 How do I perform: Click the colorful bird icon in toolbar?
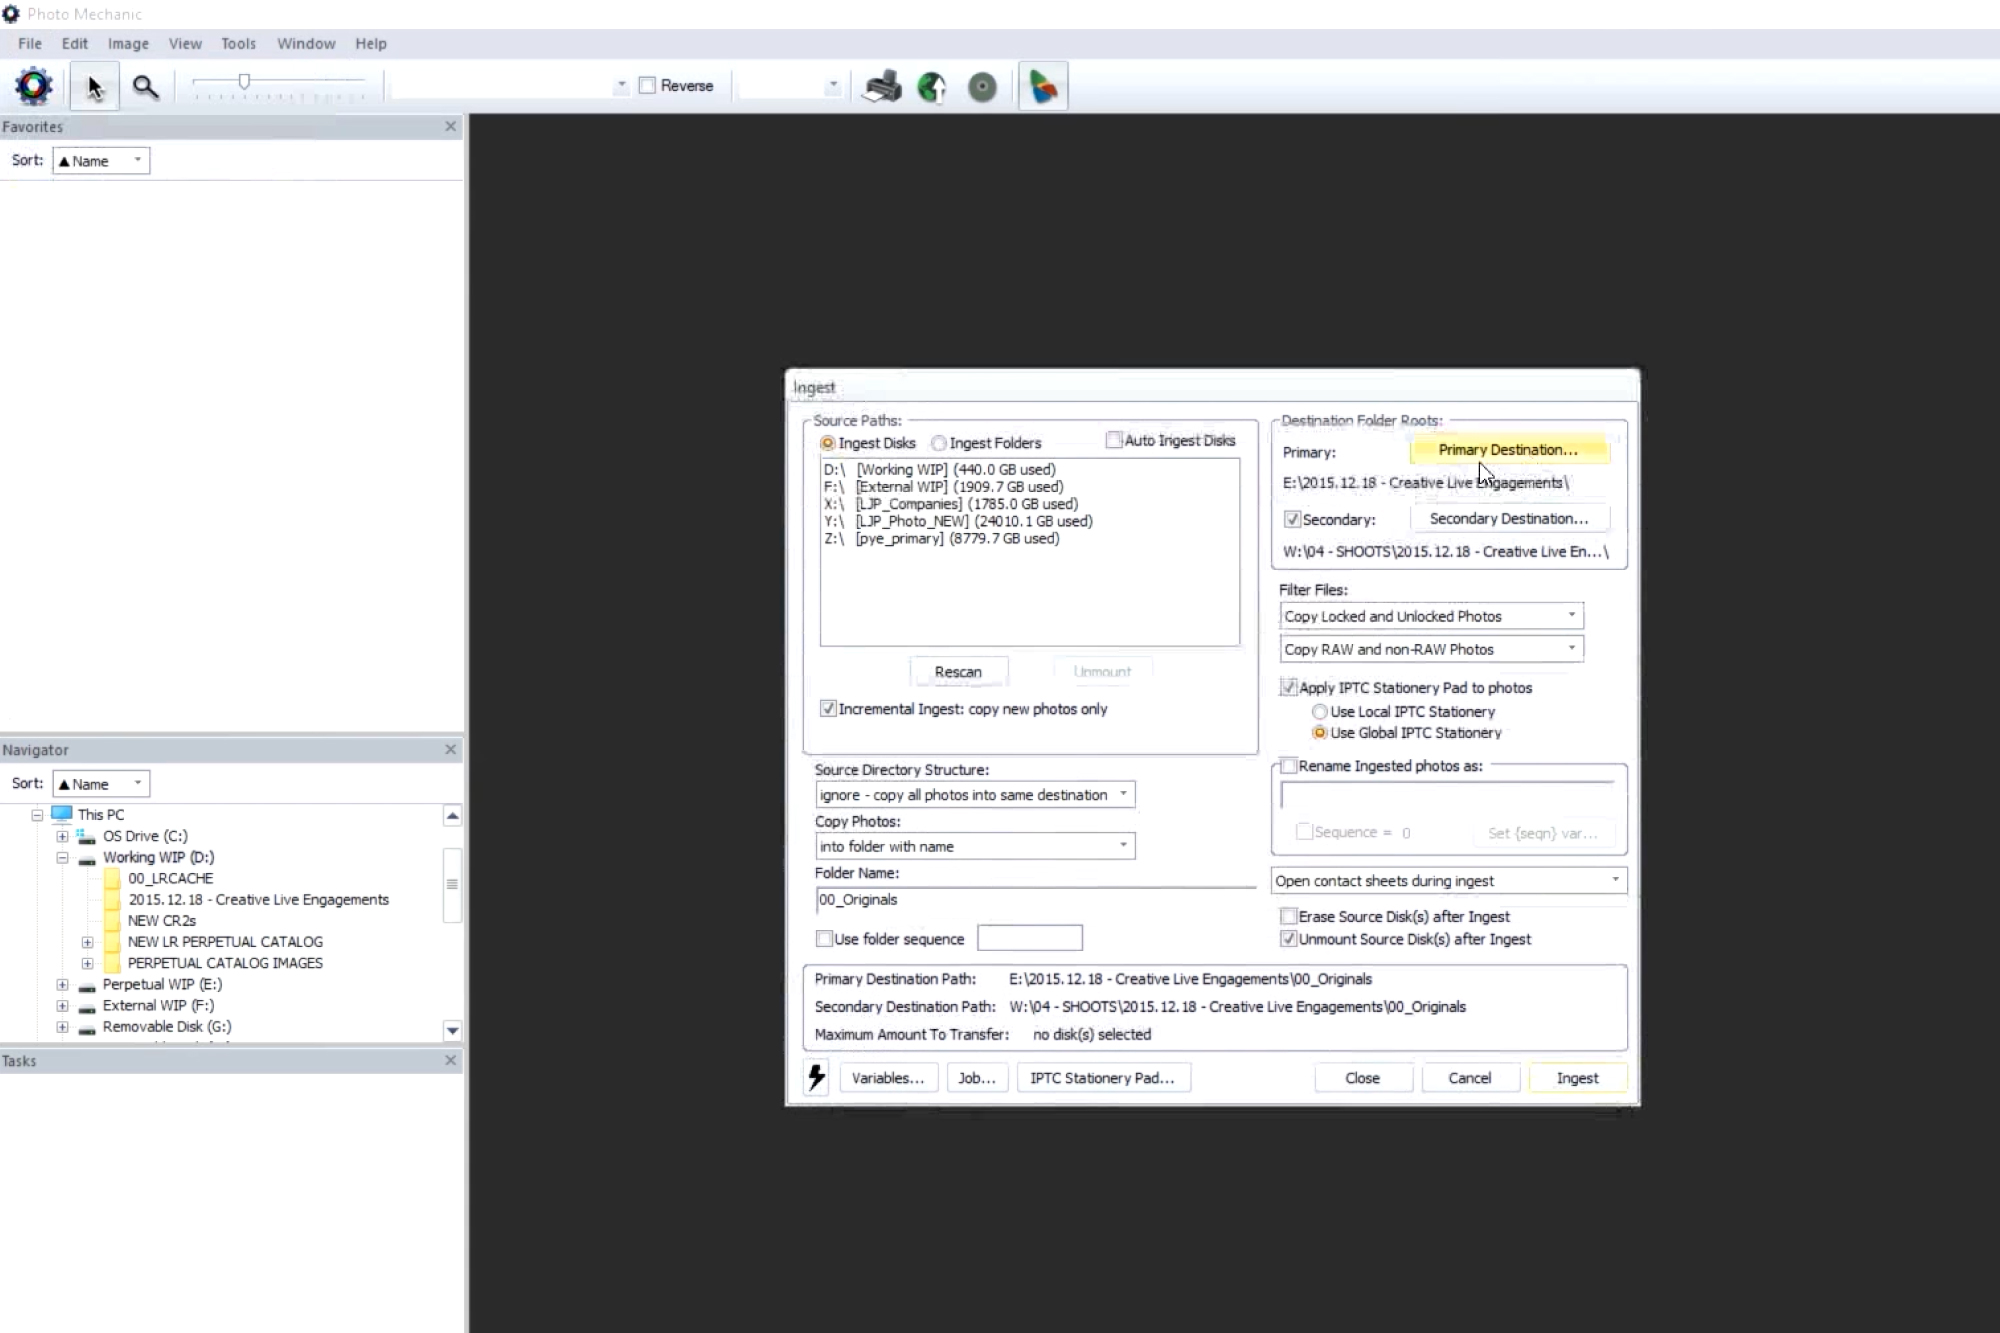pyautogui.click(x=1043, y=87)
